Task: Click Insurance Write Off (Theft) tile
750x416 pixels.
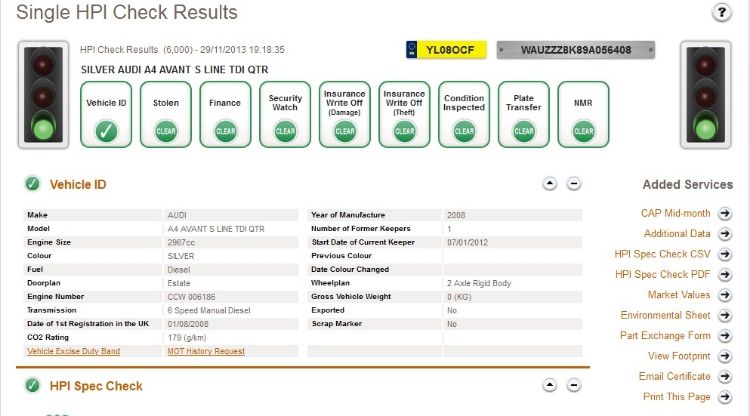Action: pyautogui.click(x=404, y=114)
